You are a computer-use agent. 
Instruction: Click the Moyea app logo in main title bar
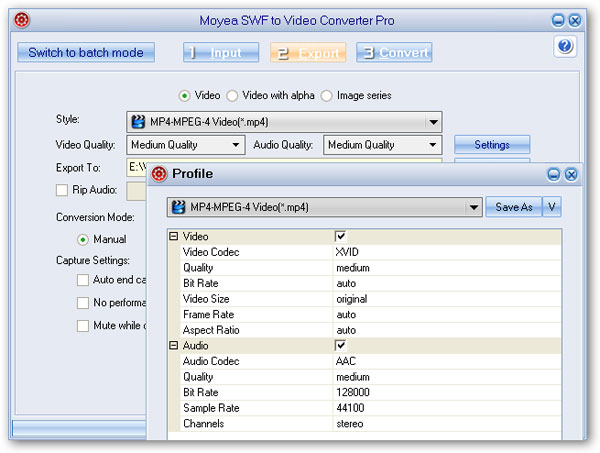coord(22,20)
